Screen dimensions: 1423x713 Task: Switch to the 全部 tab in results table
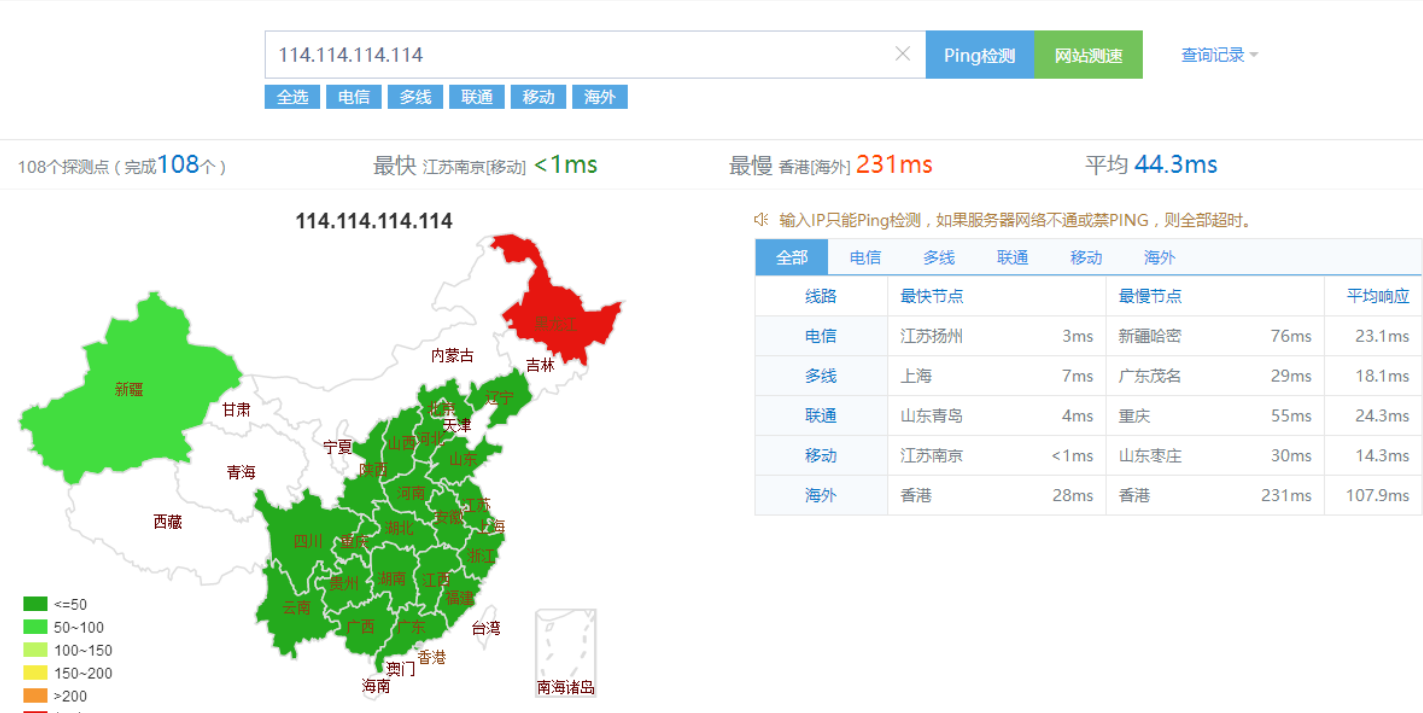792,257
